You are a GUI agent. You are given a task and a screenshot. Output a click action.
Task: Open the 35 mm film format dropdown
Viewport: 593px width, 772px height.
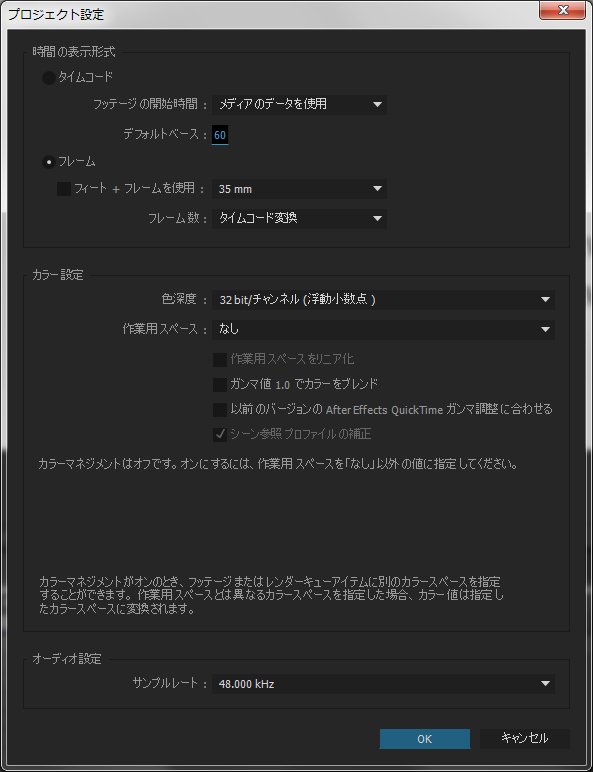299,189
